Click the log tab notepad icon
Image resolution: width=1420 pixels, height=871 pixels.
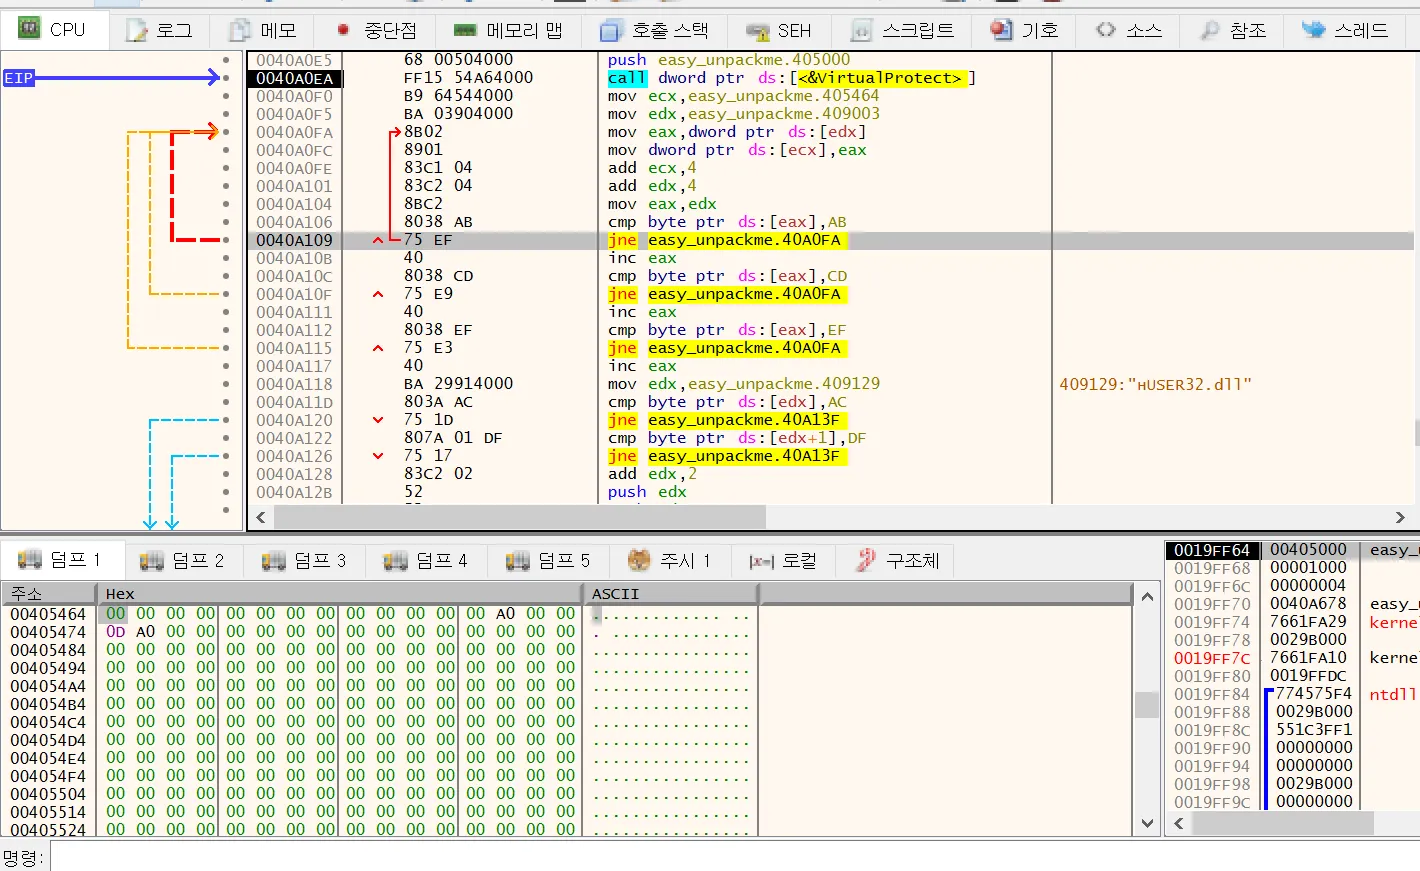tap(136, 30)
